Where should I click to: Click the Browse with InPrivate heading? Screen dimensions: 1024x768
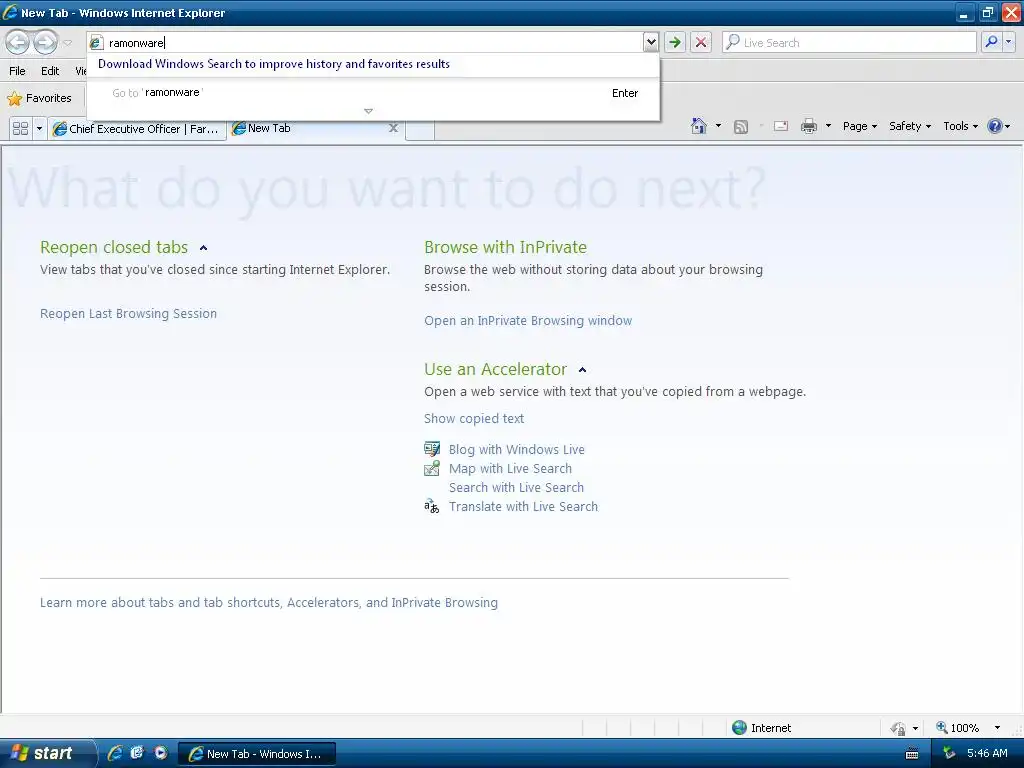pyautogui.click(x=505, y=248)
